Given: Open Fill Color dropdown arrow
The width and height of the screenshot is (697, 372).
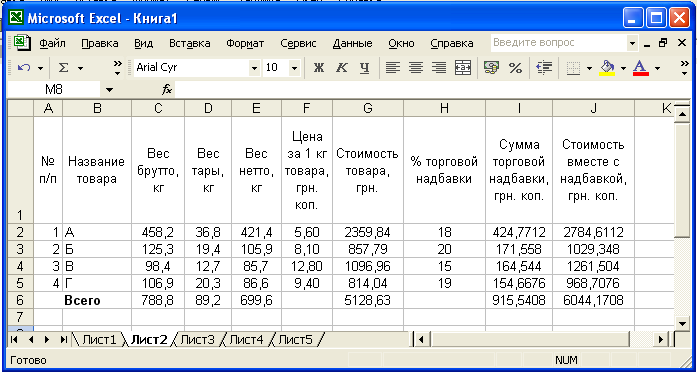Looking at the screenshot, I should pyautogui.click(x=623, y=69).
